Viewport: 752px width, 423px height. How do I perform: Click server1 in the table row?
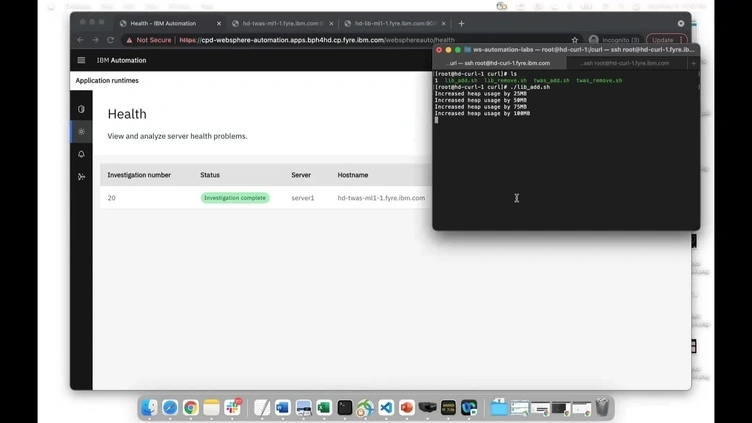point(303,198)
